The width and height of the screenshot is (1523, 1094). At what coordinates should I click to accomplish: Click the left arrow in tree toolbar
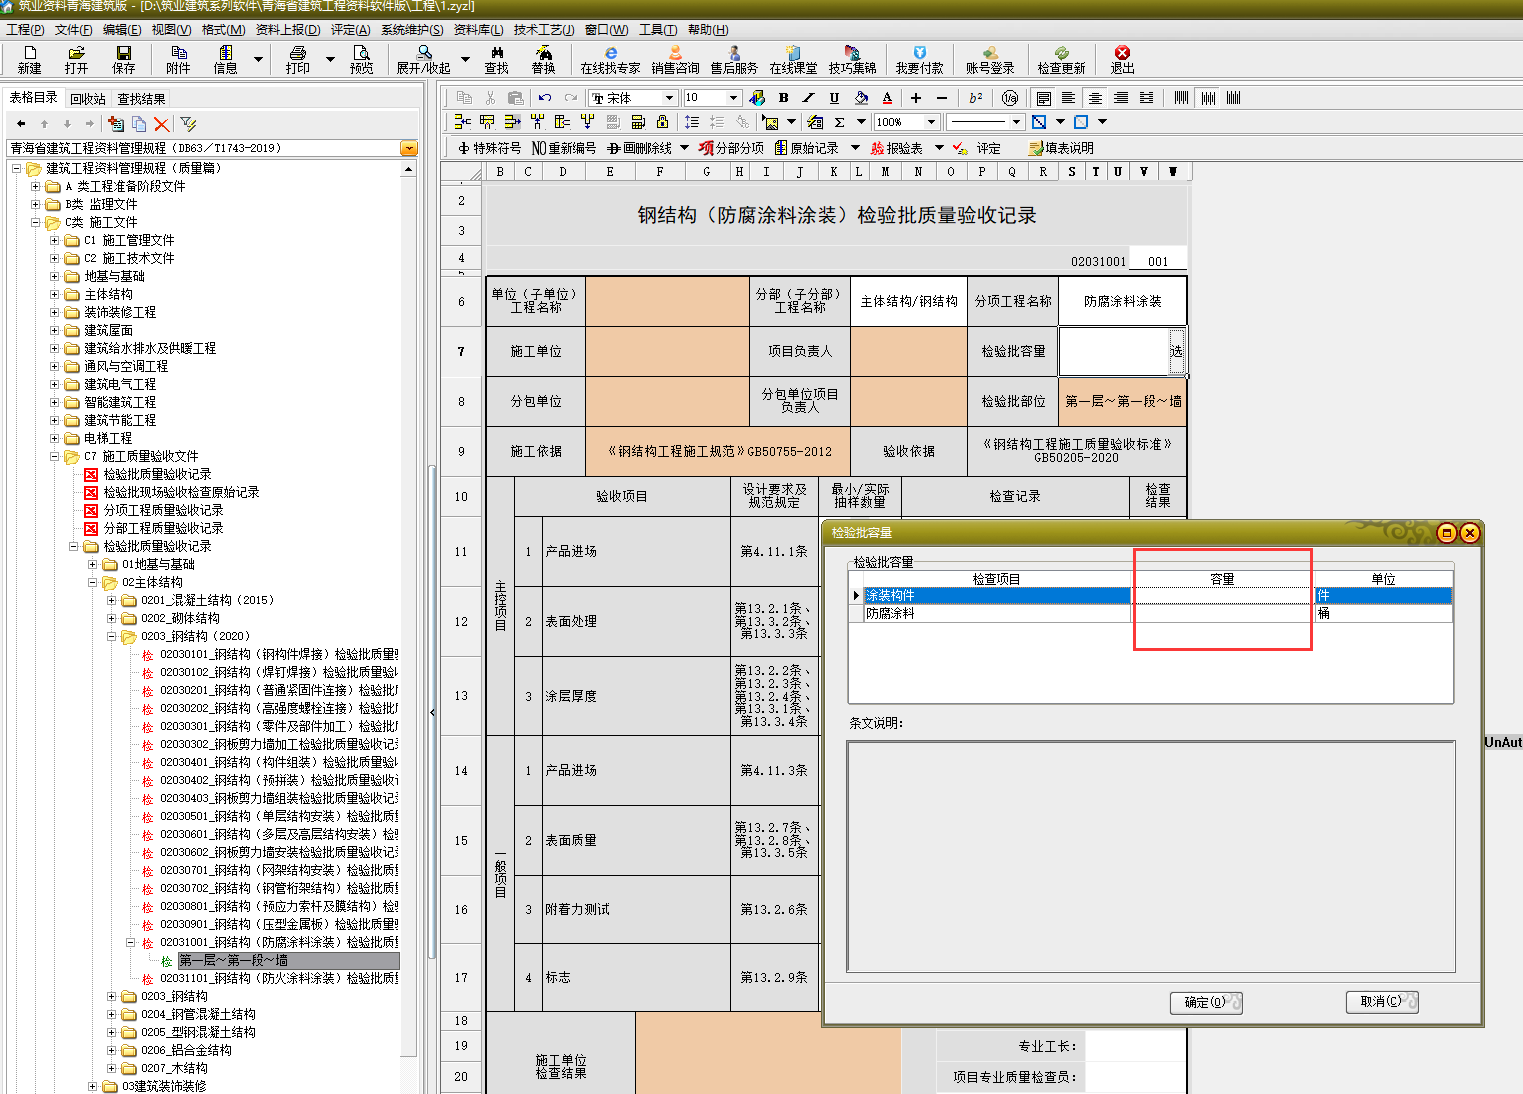pos(21,124)
